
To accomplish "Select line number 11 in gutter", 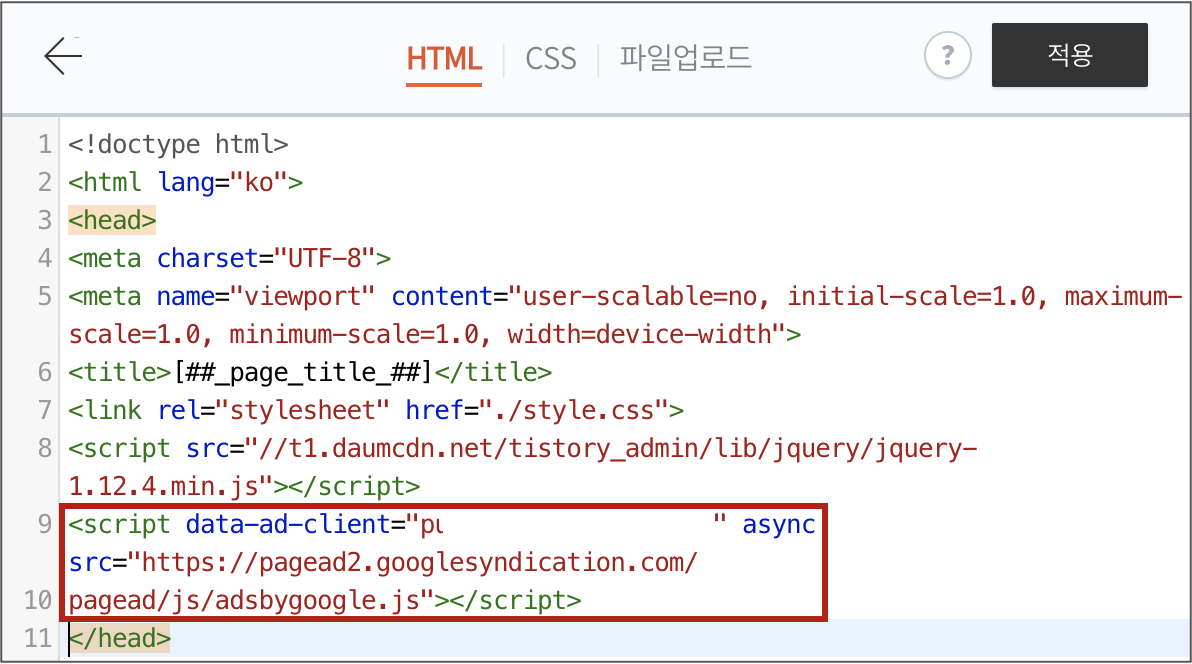I will [38, 639].
